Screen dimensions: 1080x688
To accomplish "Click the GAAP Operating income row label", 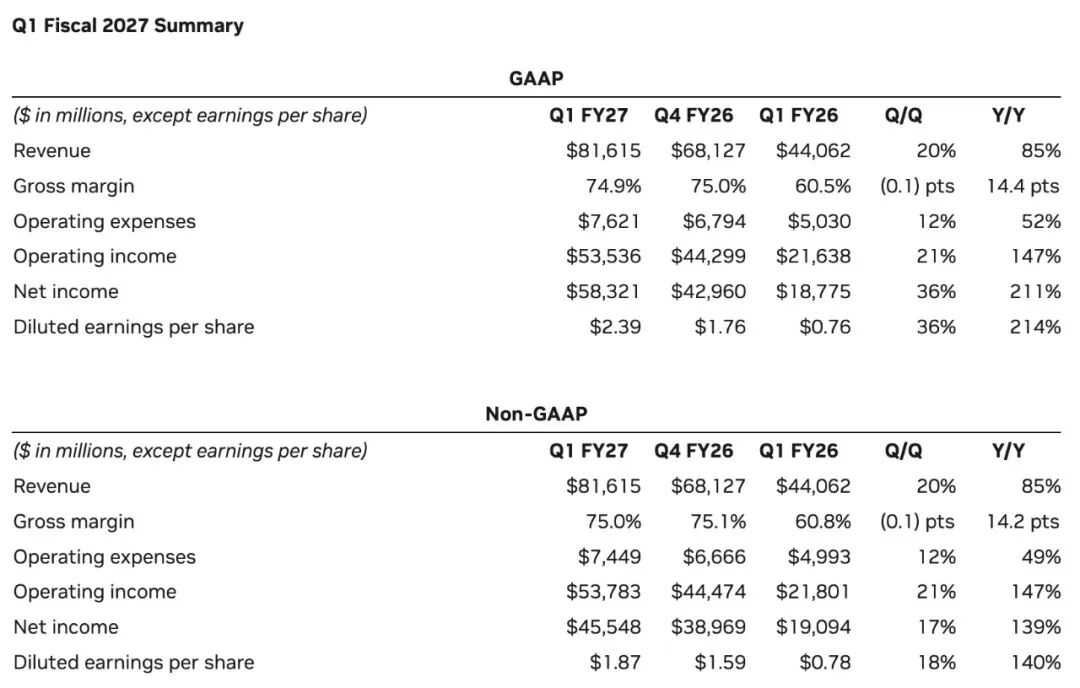I will tap(95, 257).
